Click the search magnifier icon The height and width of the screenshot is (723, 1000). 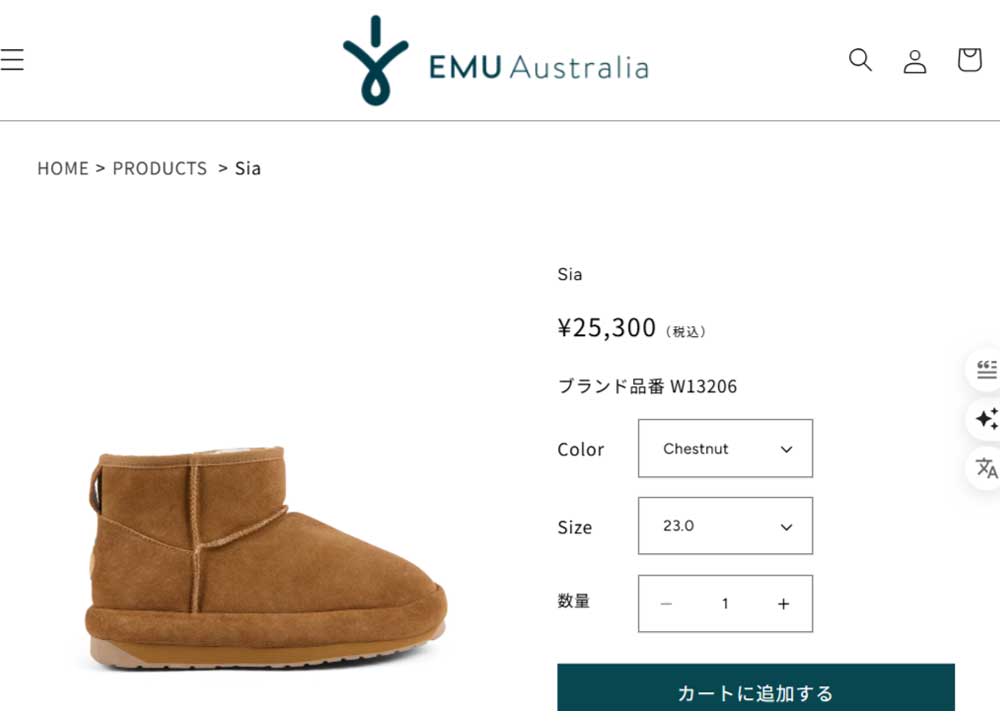(x=860, y=59)
